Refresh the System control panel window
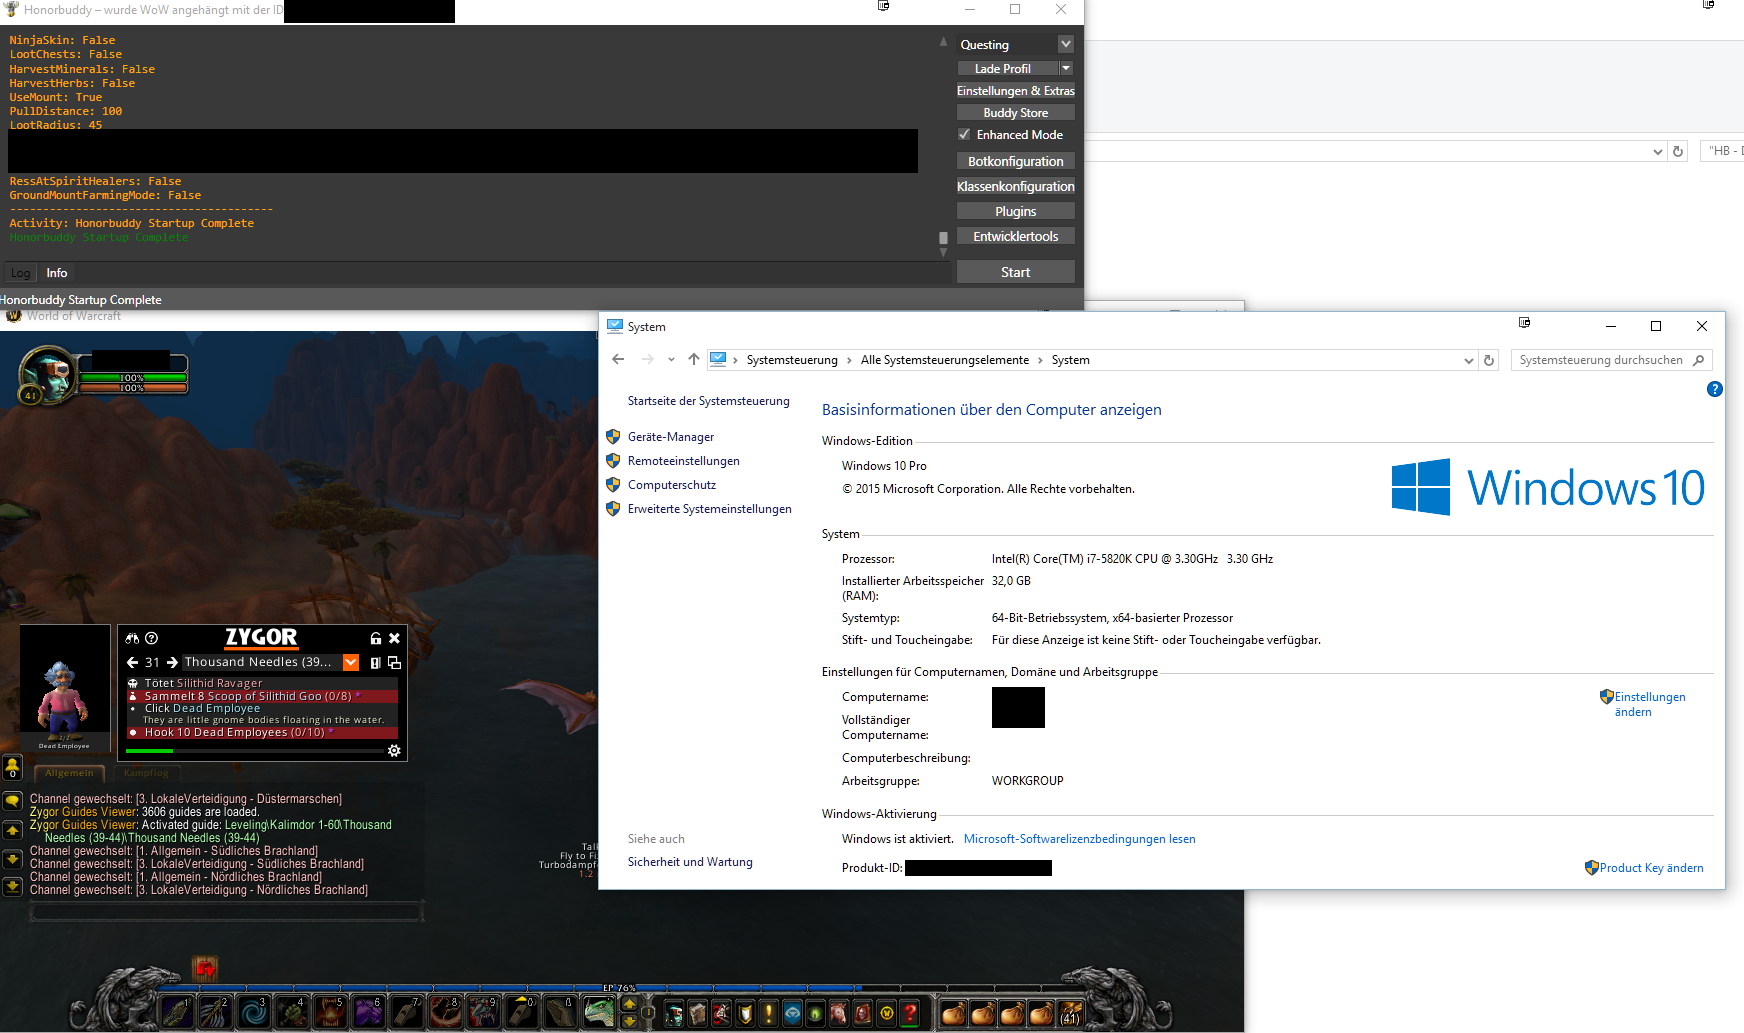This screenshot has height=1033, width=1744. click(x=1489, y=360)
